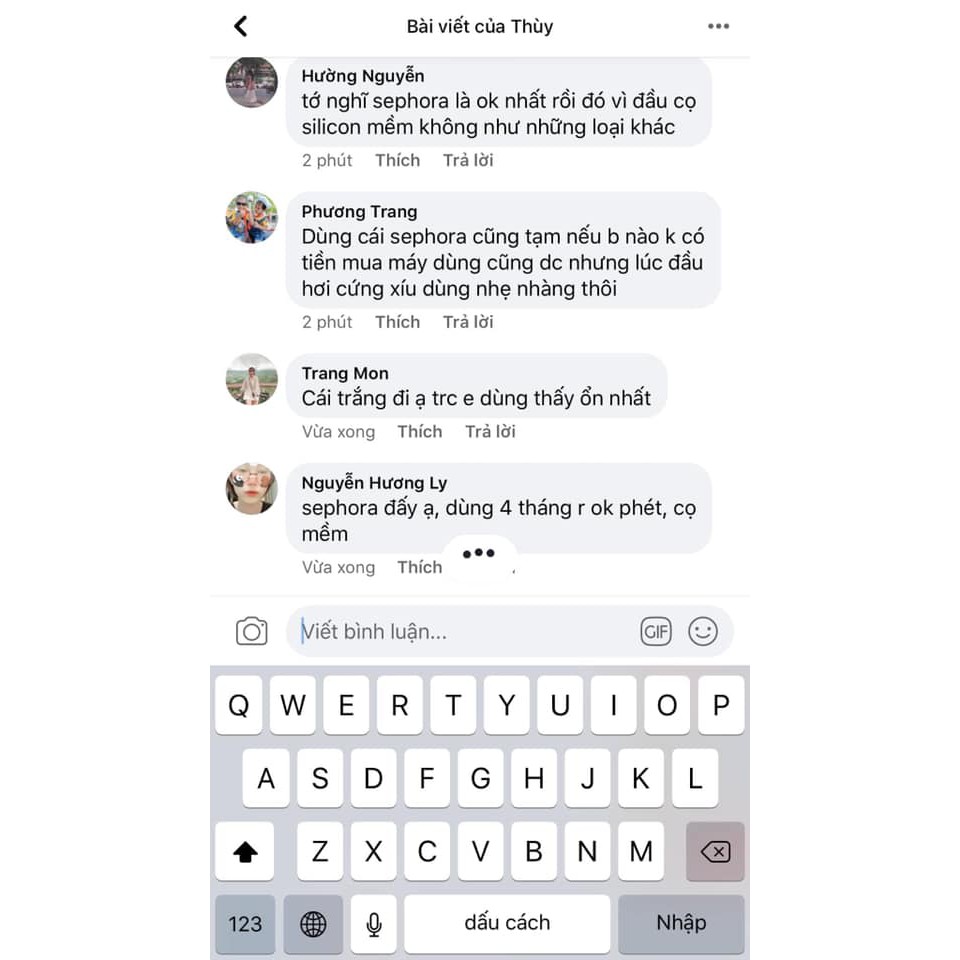Click Phương Trang's name link

pos(359,212)
